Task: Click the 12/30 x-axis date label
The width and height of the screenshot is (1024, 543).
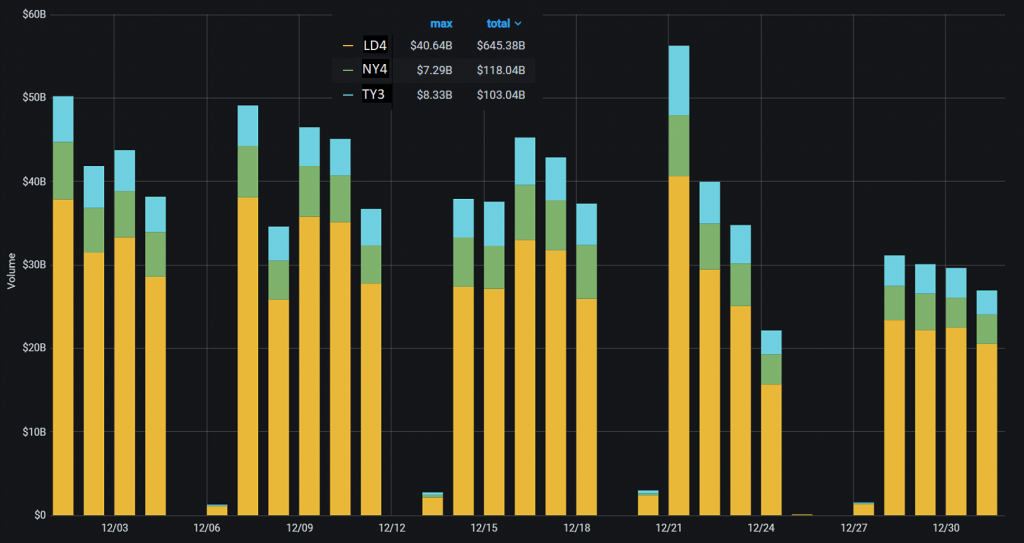Action: [946, 528]
